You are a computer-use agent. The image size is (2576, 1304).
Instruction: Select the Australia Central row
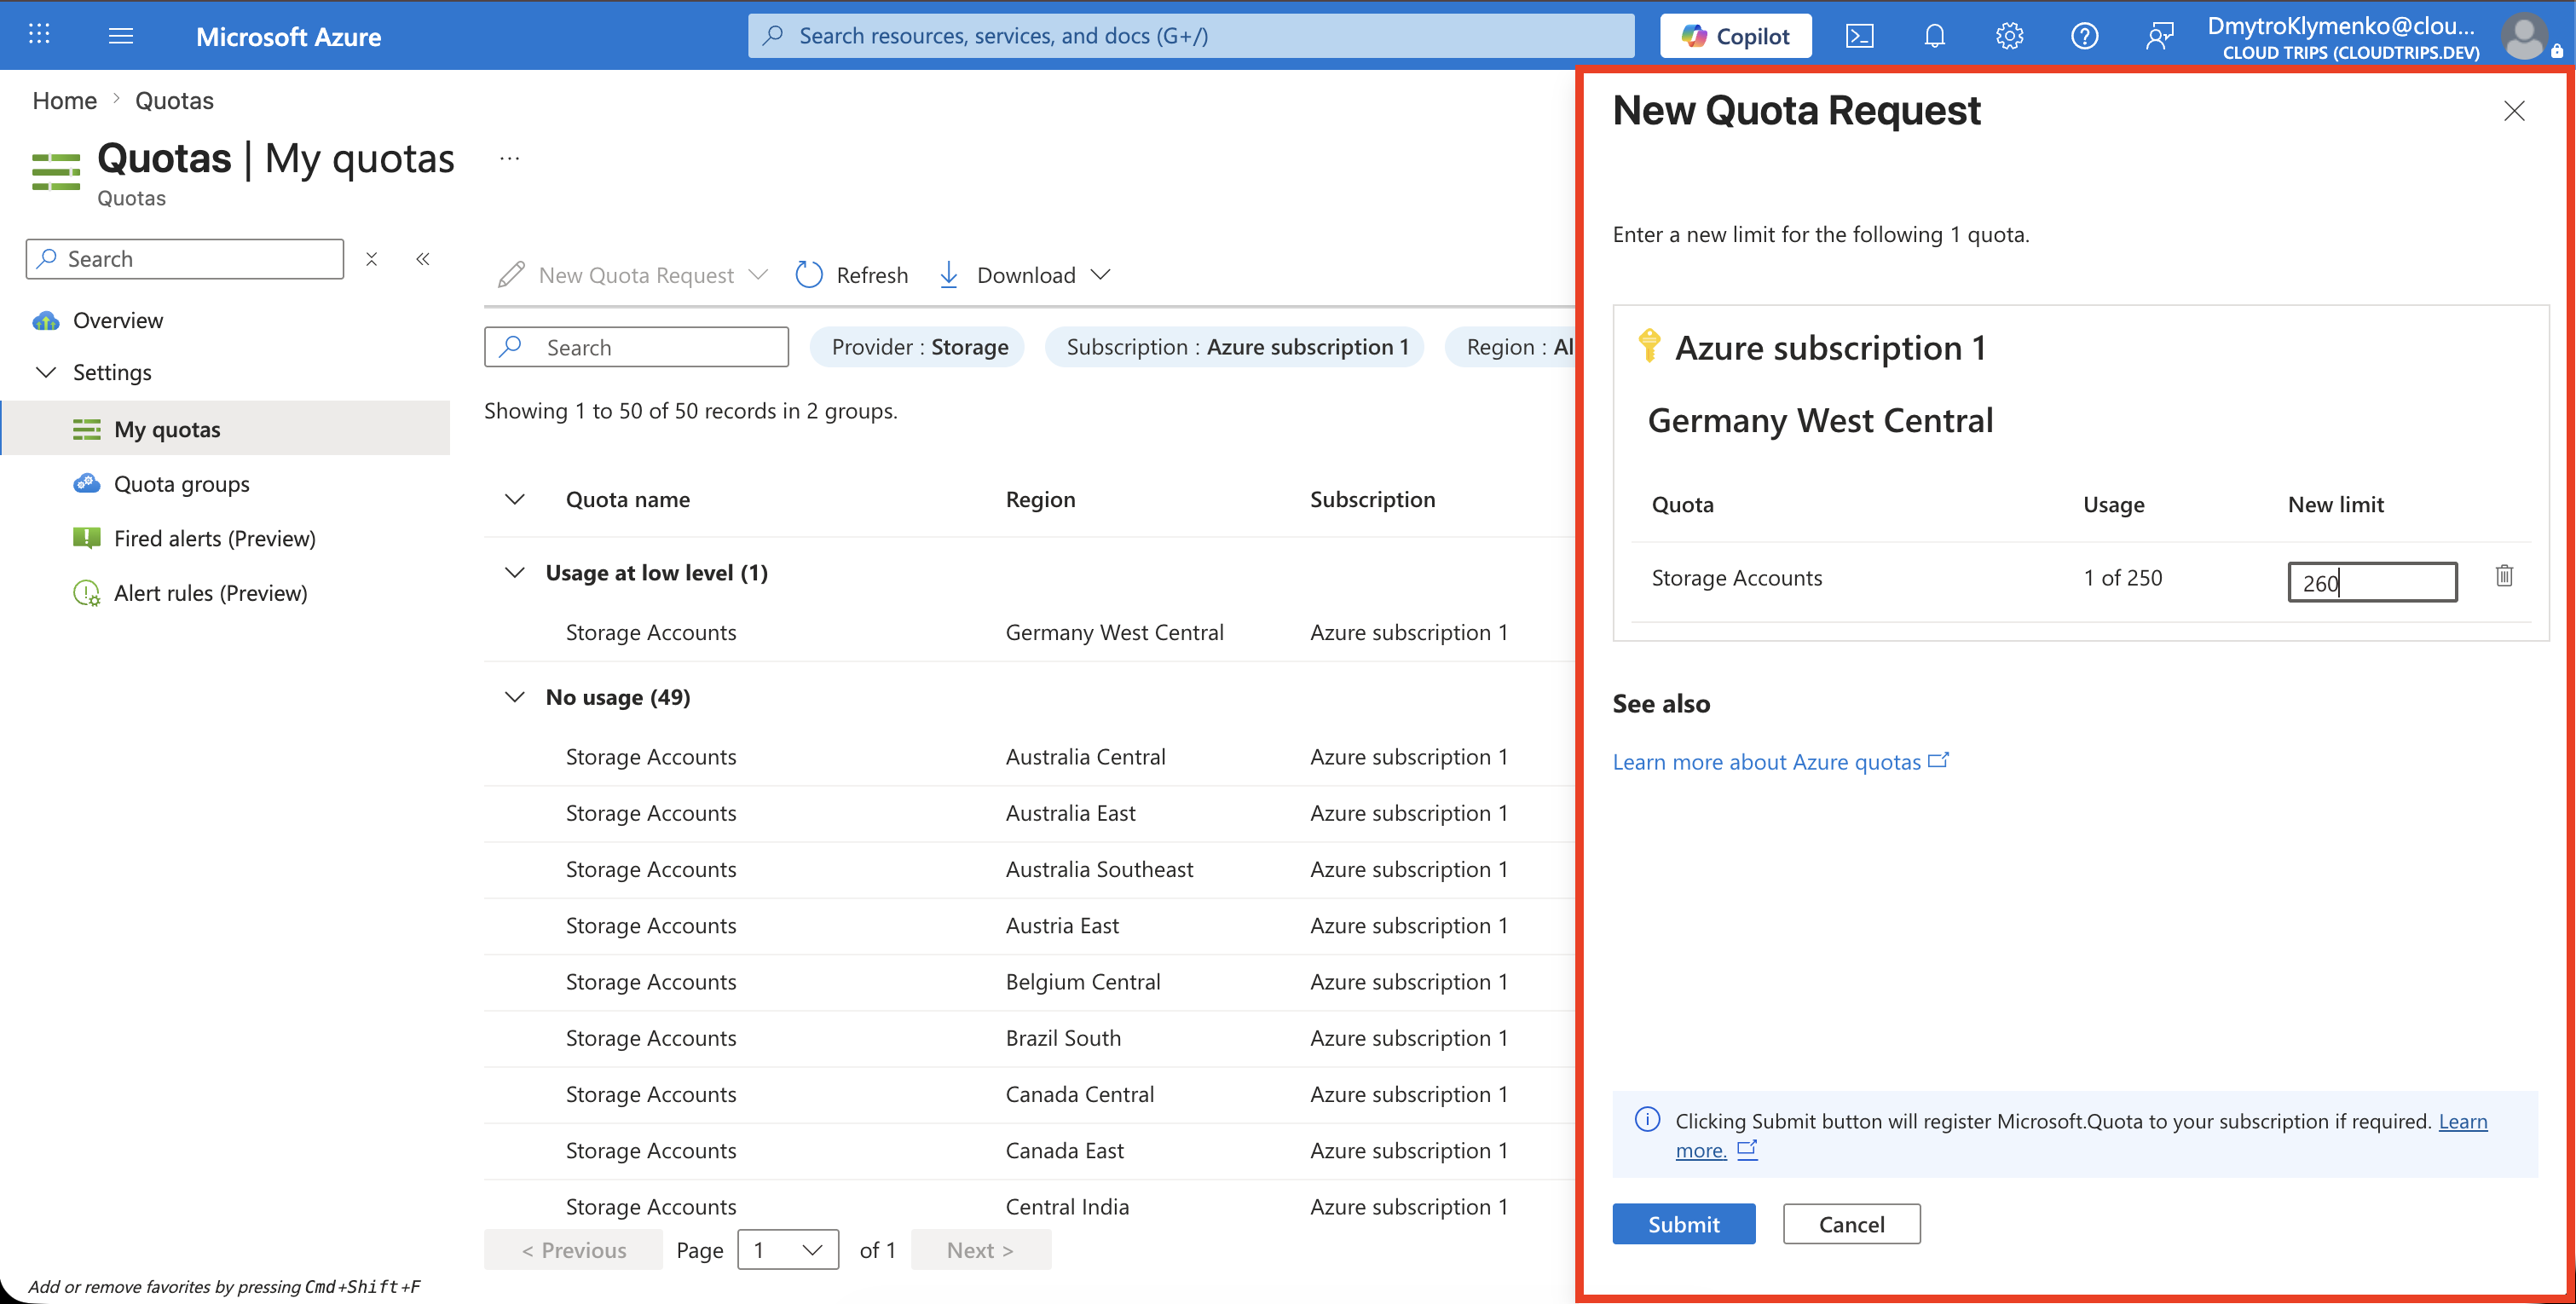point(1030,757)
